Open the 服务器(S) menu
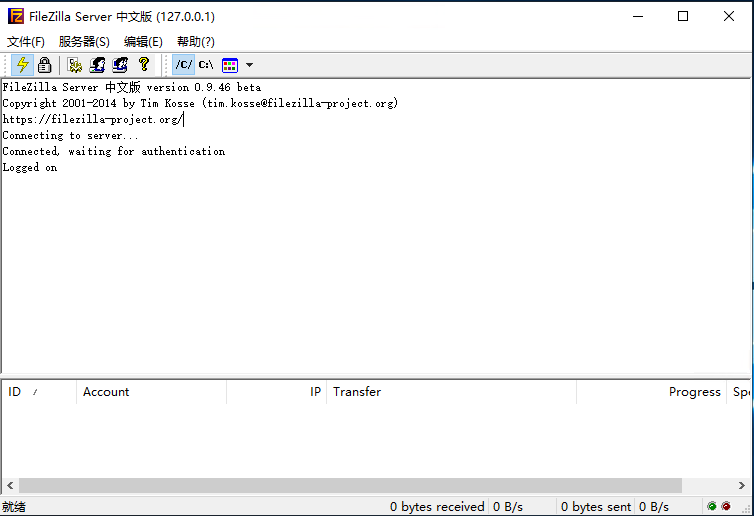Image resolution: width=754 pixels, height=516 pixels. coord(84,42)
